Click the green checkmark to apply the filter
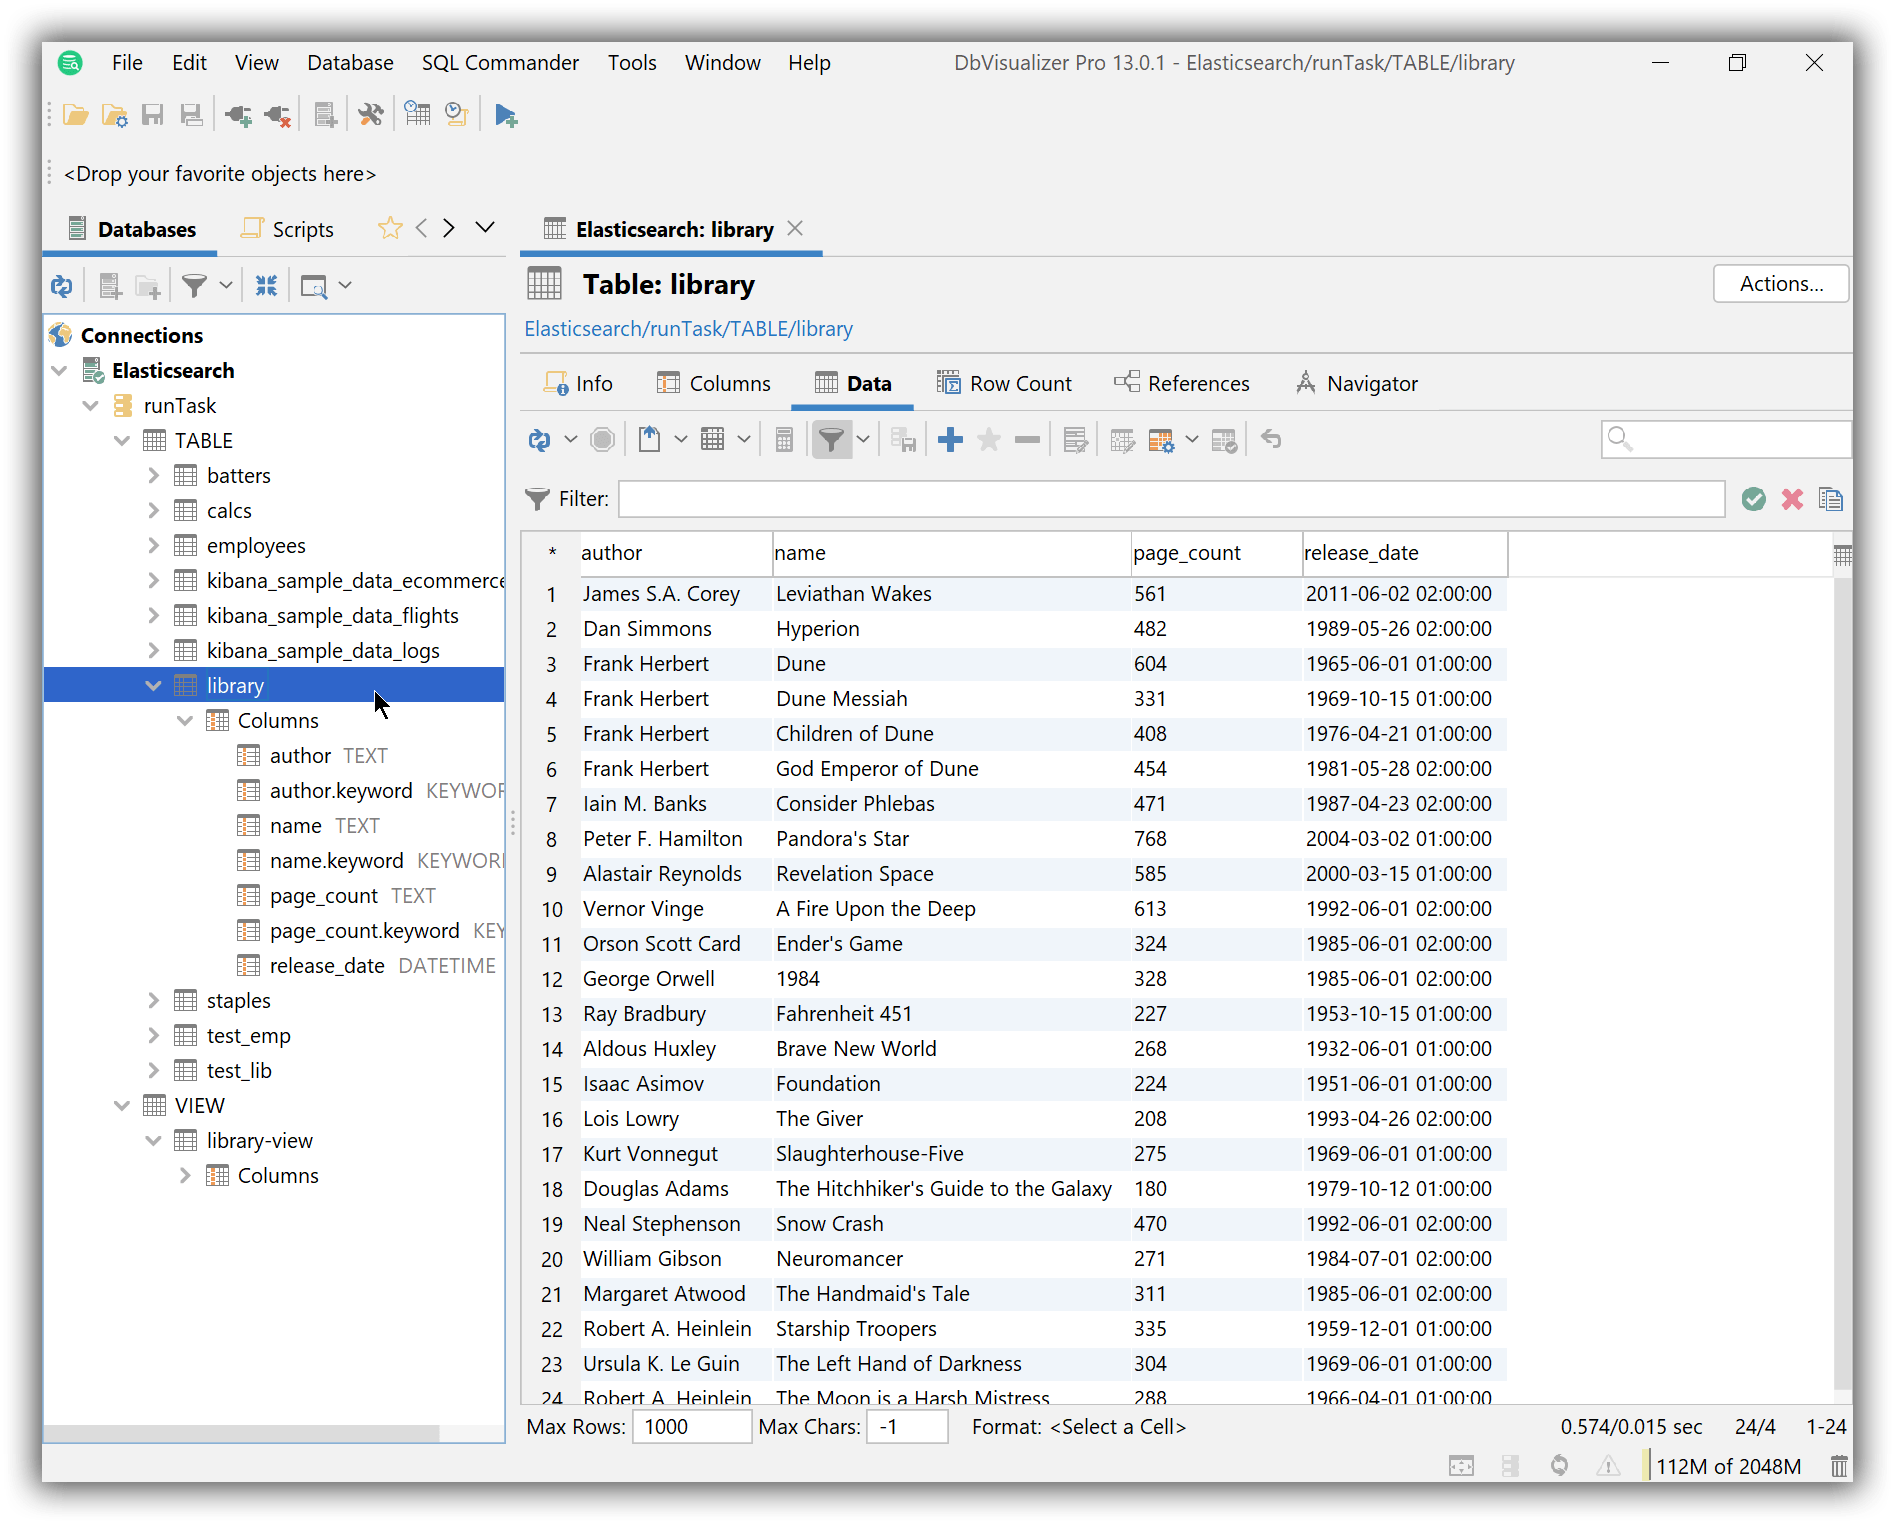This screenshot has height=1524, width=1895. pyautogui.click(x=1753, y=498)
